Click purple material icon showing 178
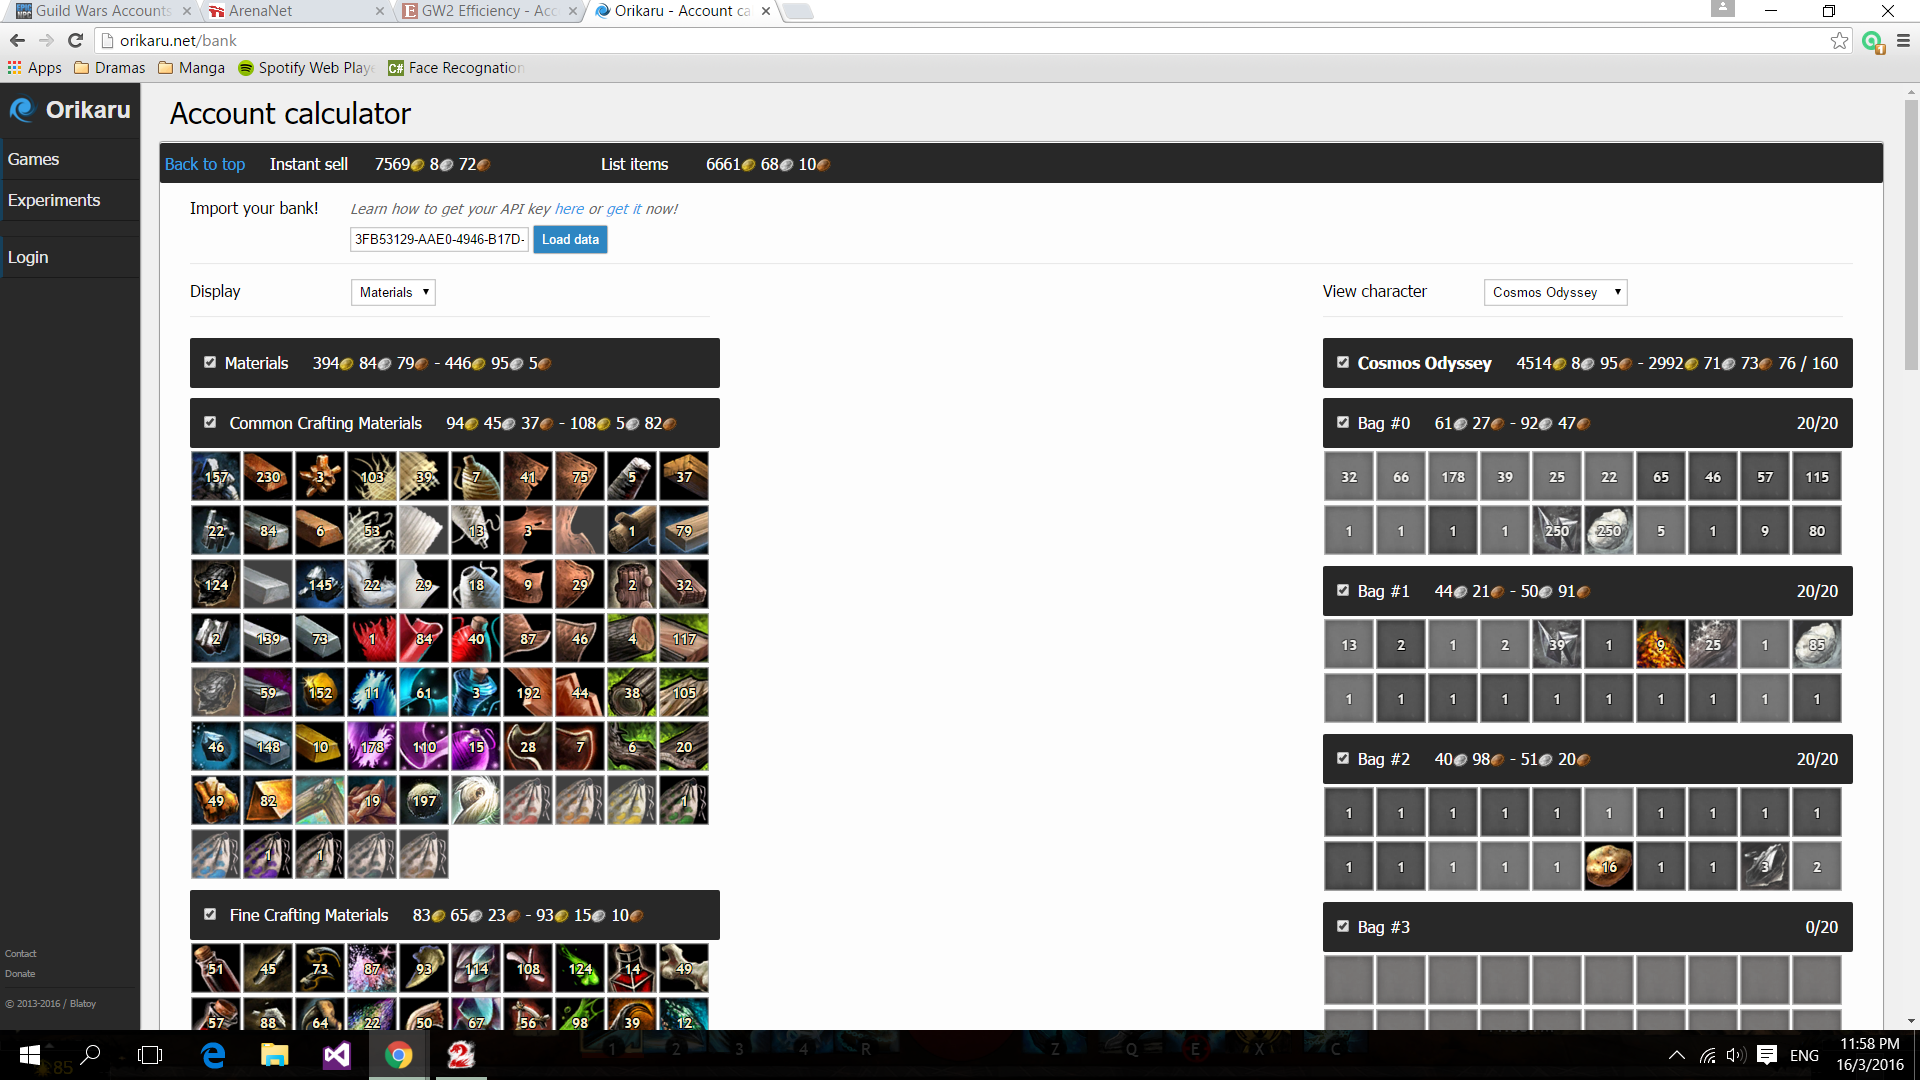The width and height of the screenshot is (1920, 1080). pos(372,746)
